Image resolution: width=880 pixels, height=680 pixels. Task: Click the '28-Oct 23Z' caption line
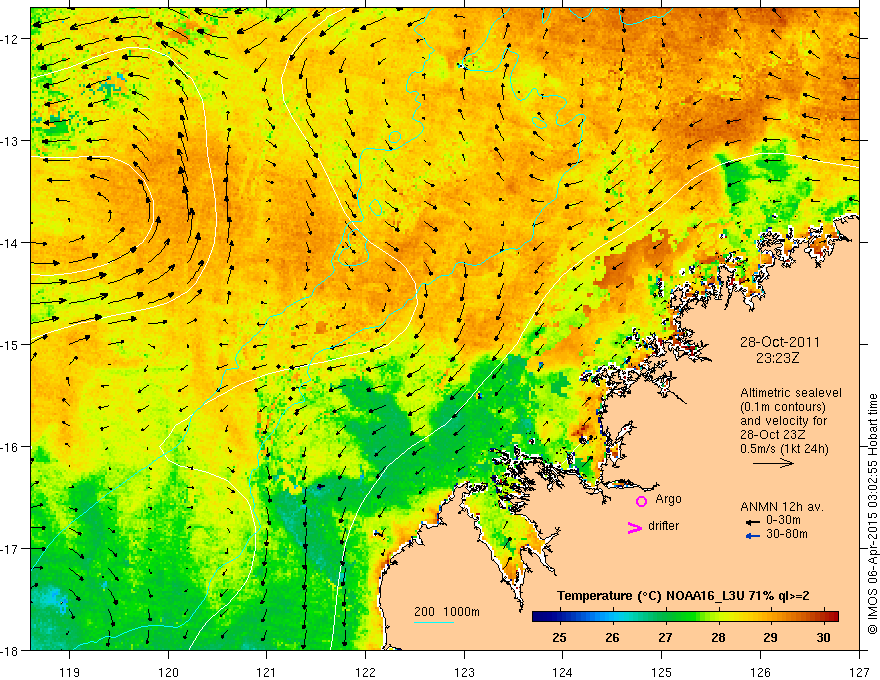[772, 435]
